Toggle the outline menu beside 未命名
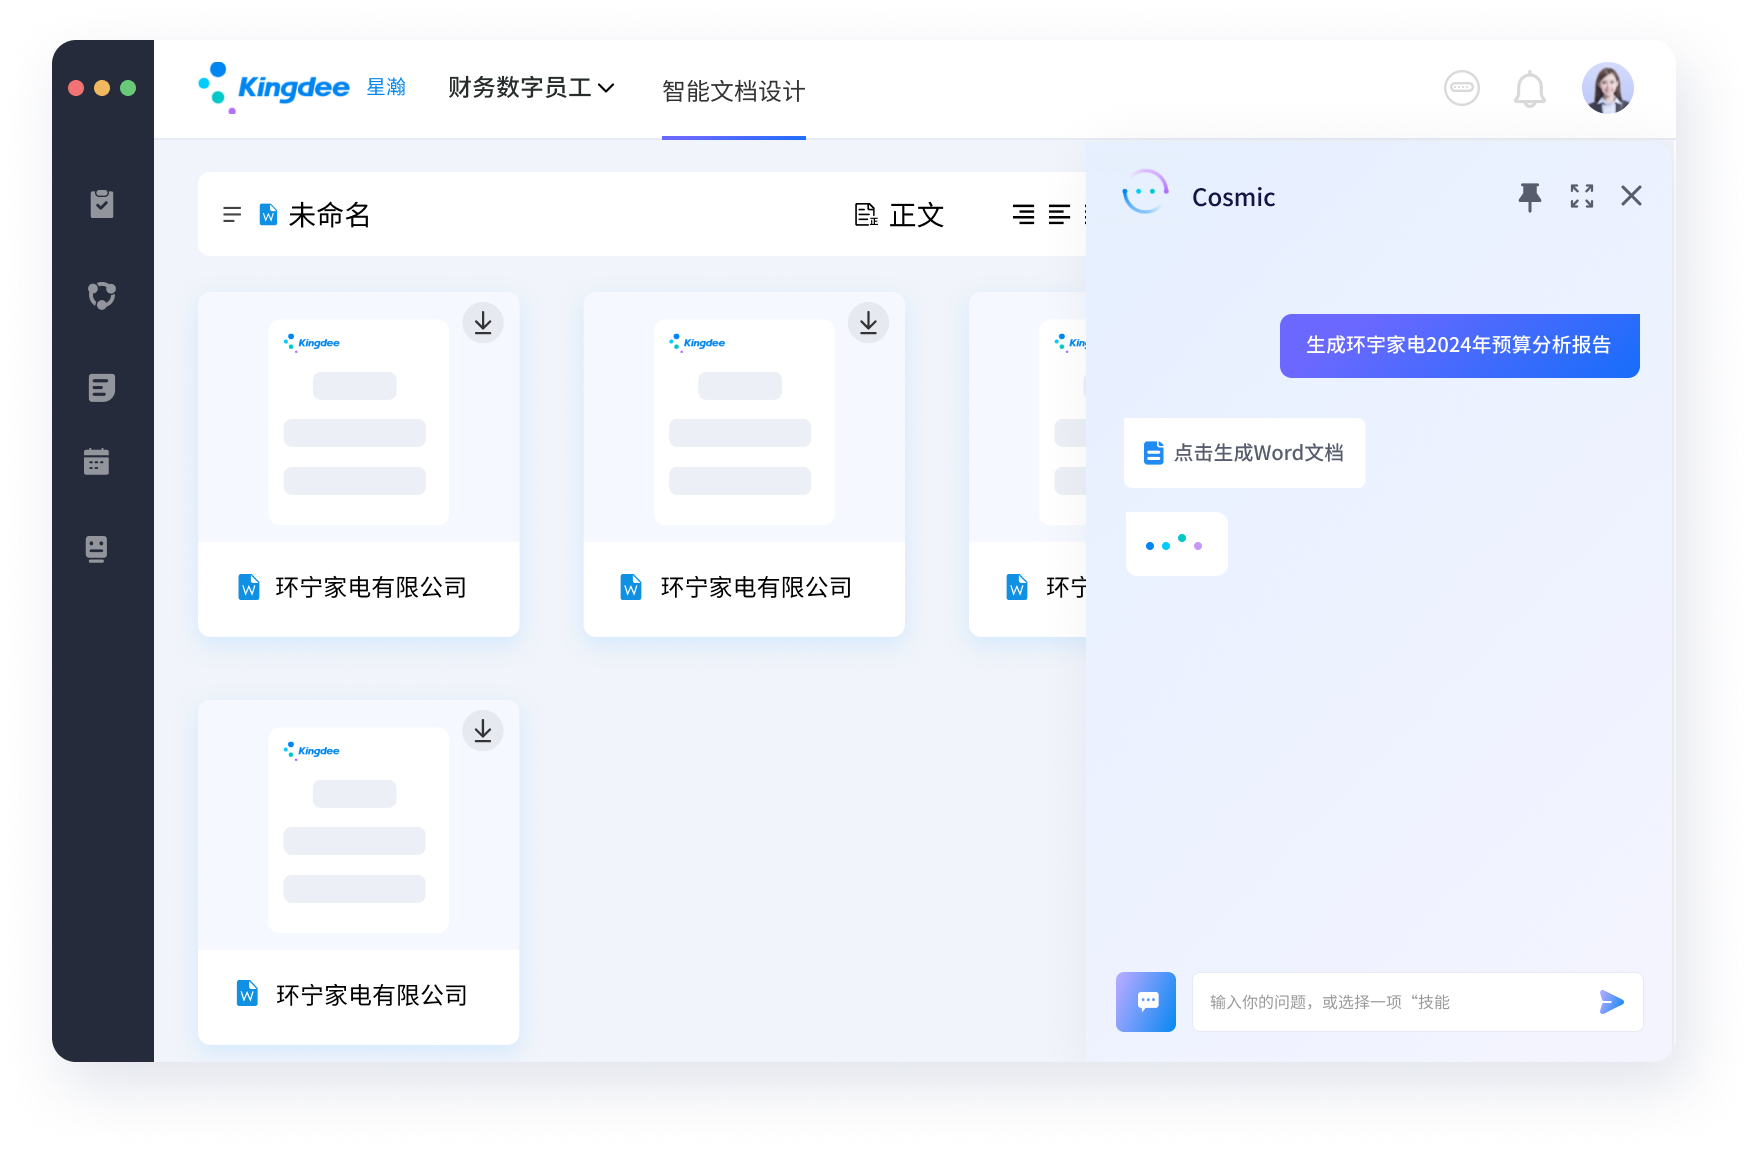The height and width of the screenshot is (1150, 1752). point(232,215)
